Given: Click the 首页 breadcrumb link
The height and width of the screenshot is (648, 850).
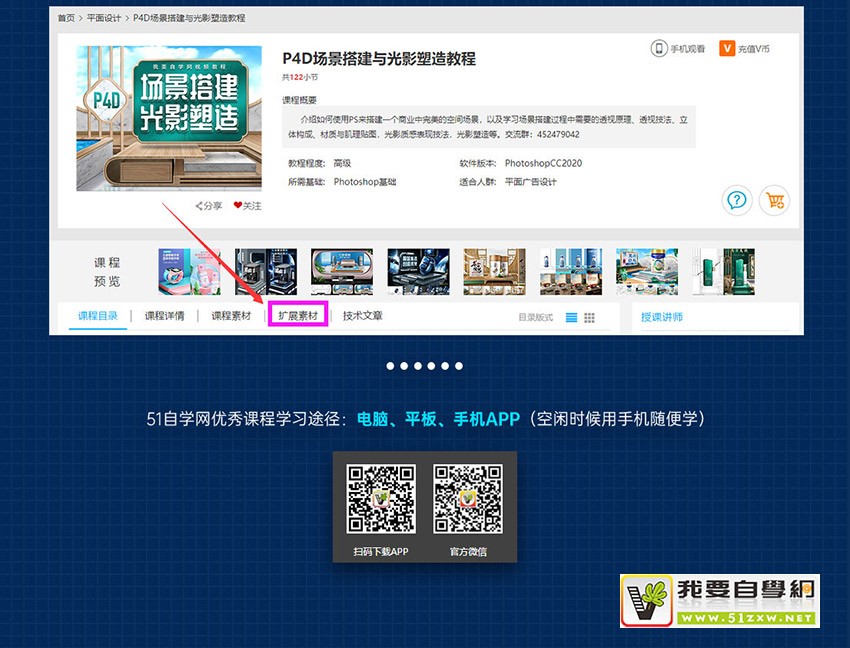Looking at the screenshot, I should (x=66, y=18).
